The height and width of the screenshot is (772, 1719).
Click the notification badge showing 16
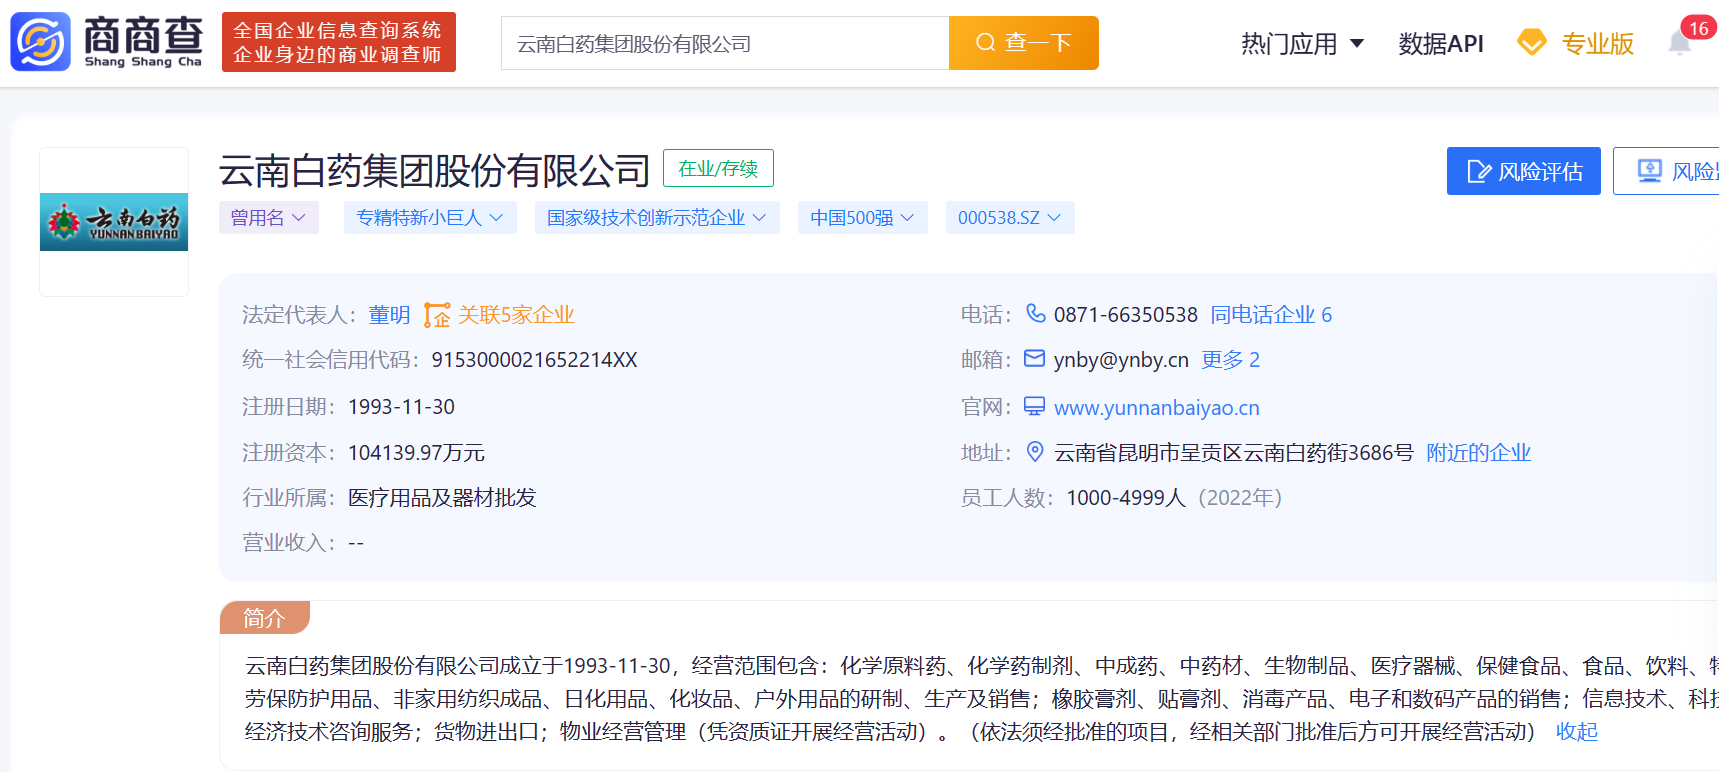(1699, 28)
